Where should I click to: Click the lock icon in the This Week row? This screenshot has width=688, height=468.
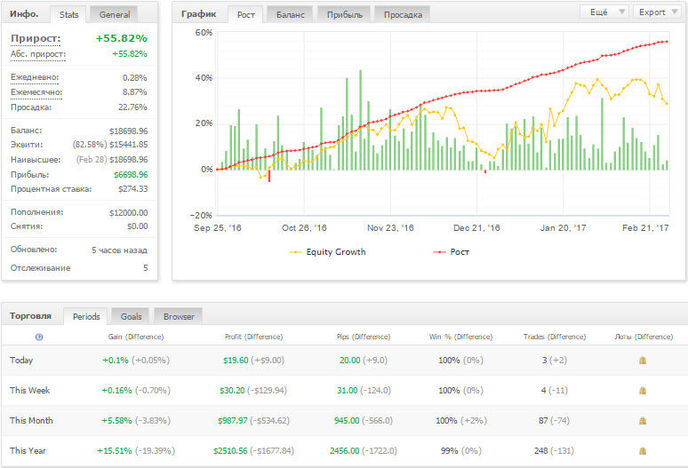(642, 390)
